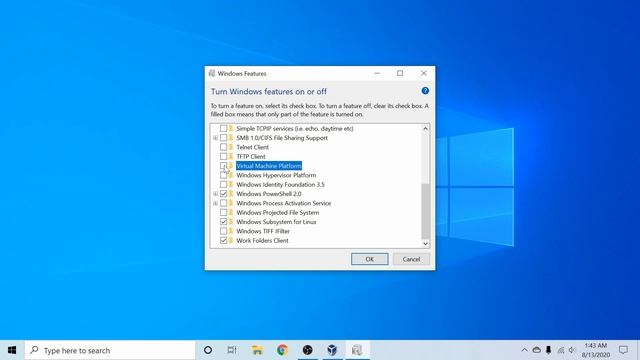This screenshot has width=640, height=360.
Task: Select Windows Hypervisor Platform label
Action: [276, 175]
